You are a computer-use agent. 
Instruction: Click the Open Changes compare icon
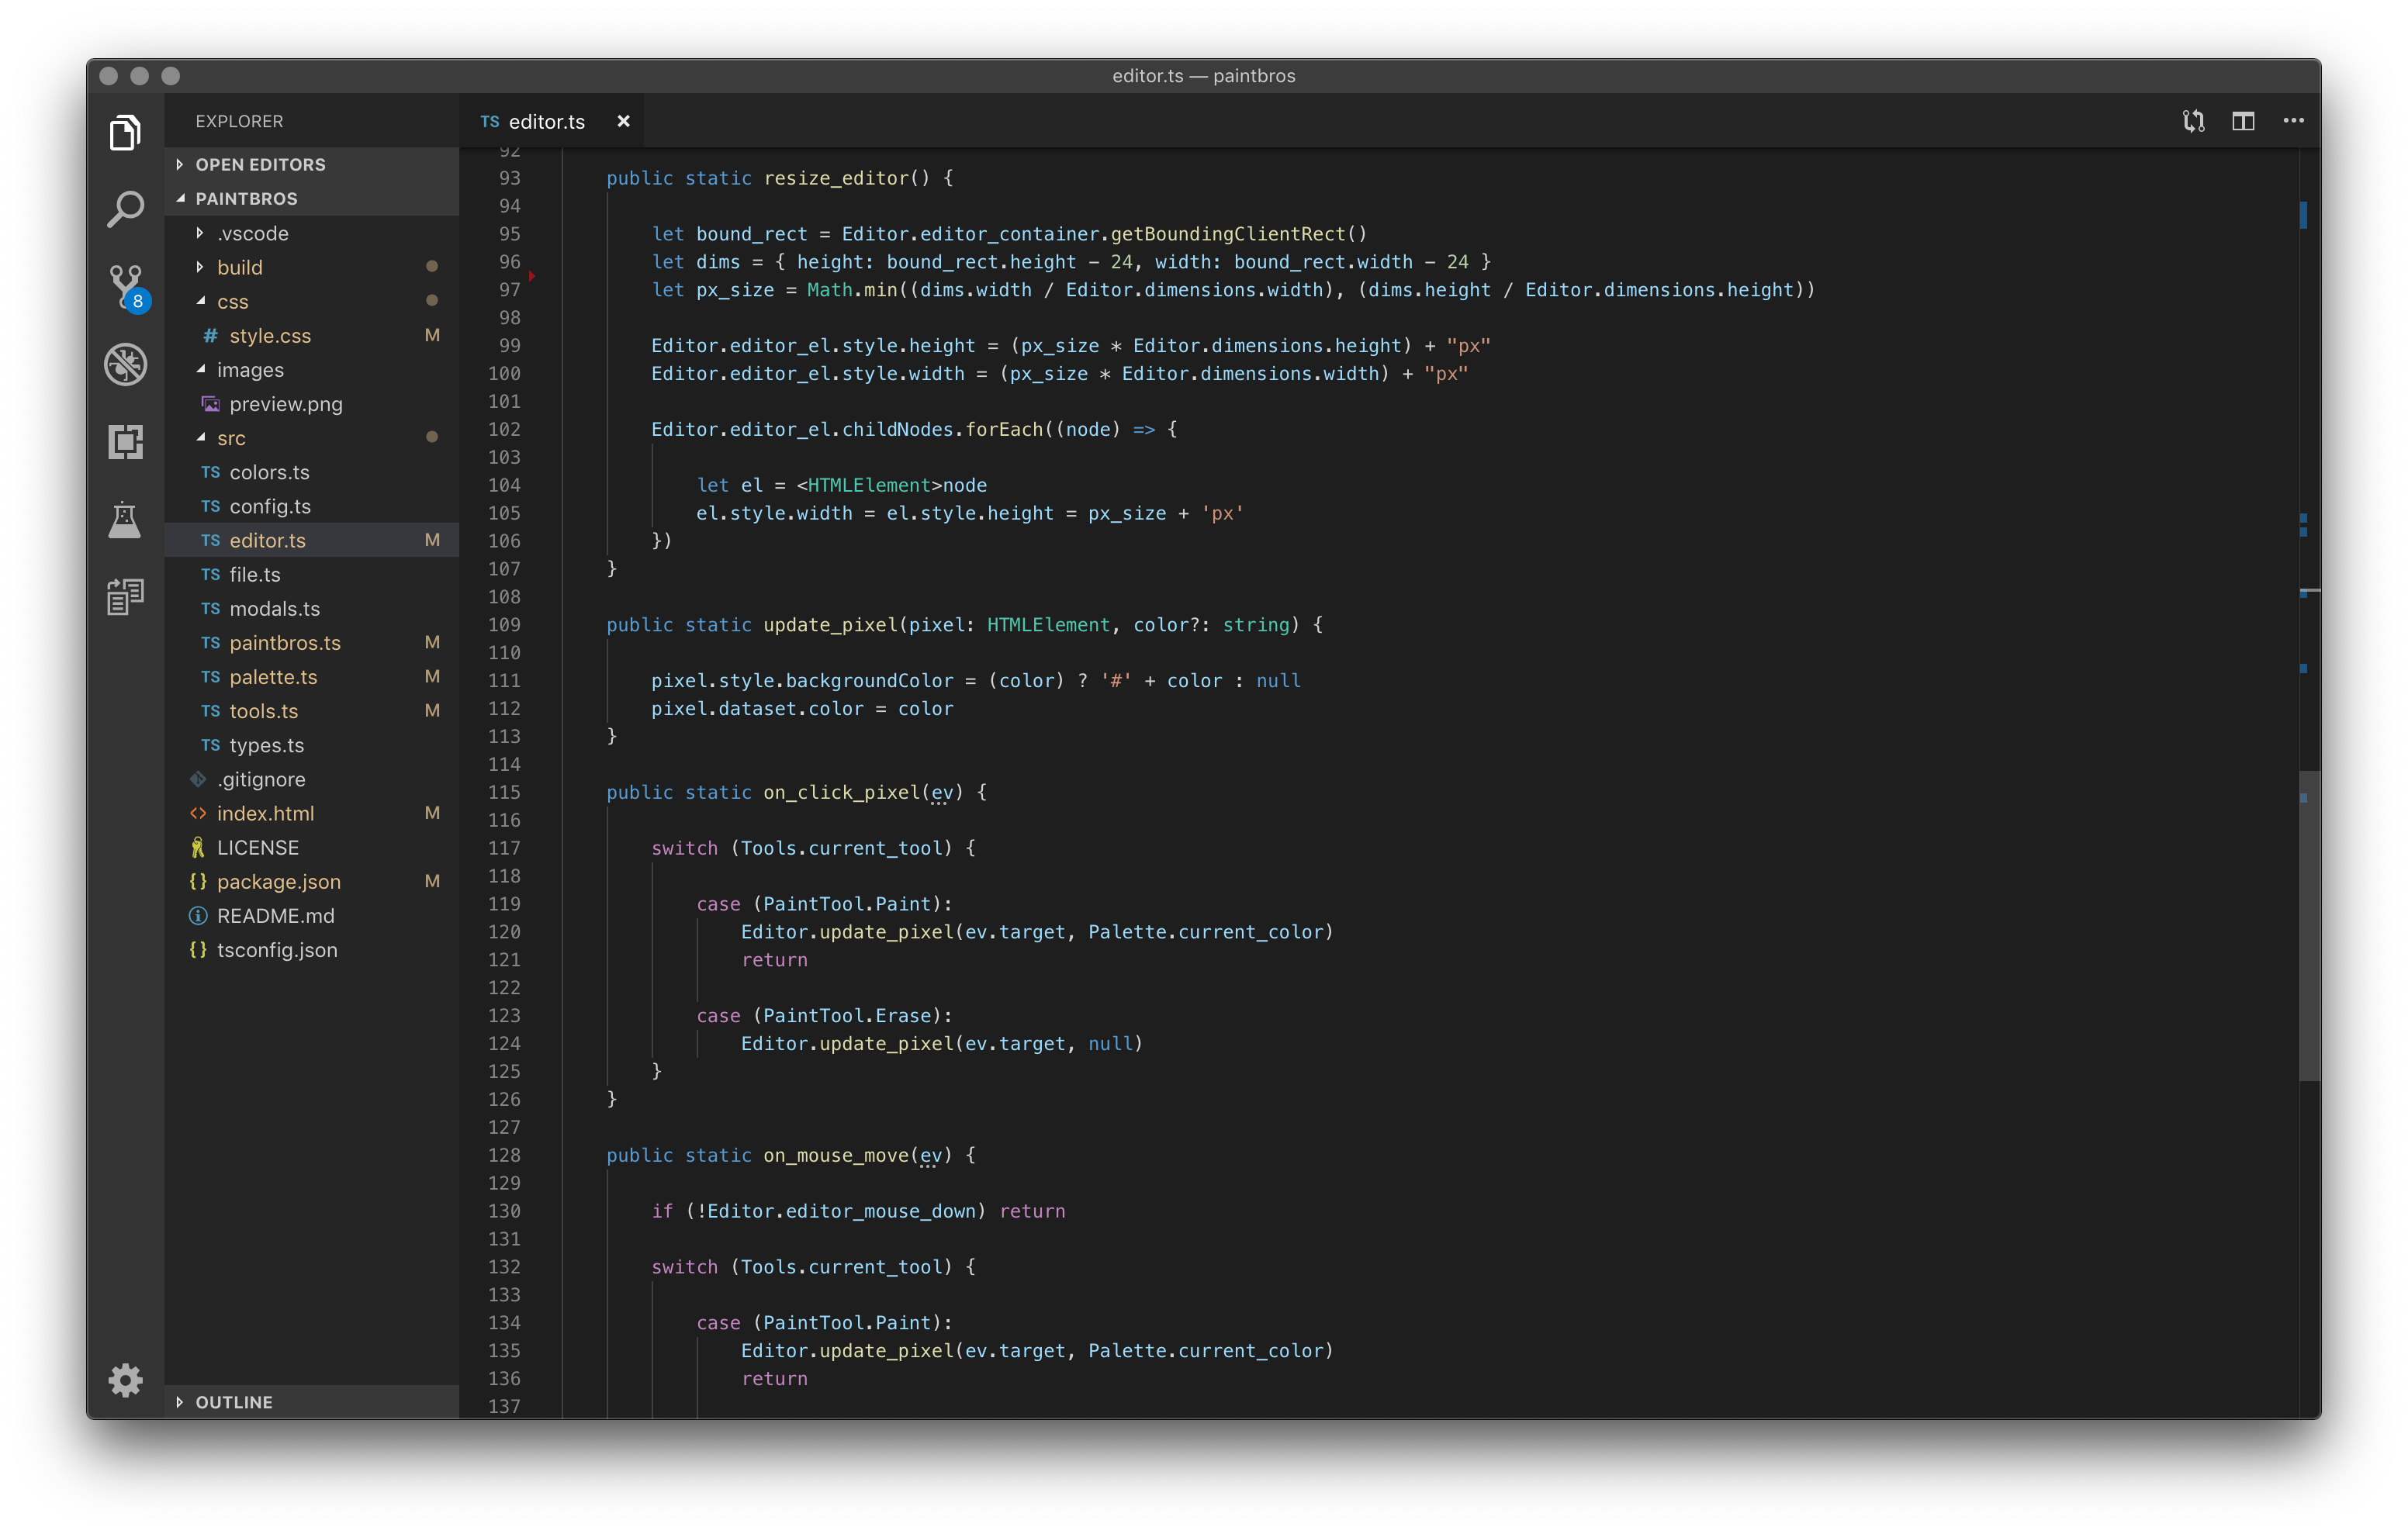pos(2193,121)
